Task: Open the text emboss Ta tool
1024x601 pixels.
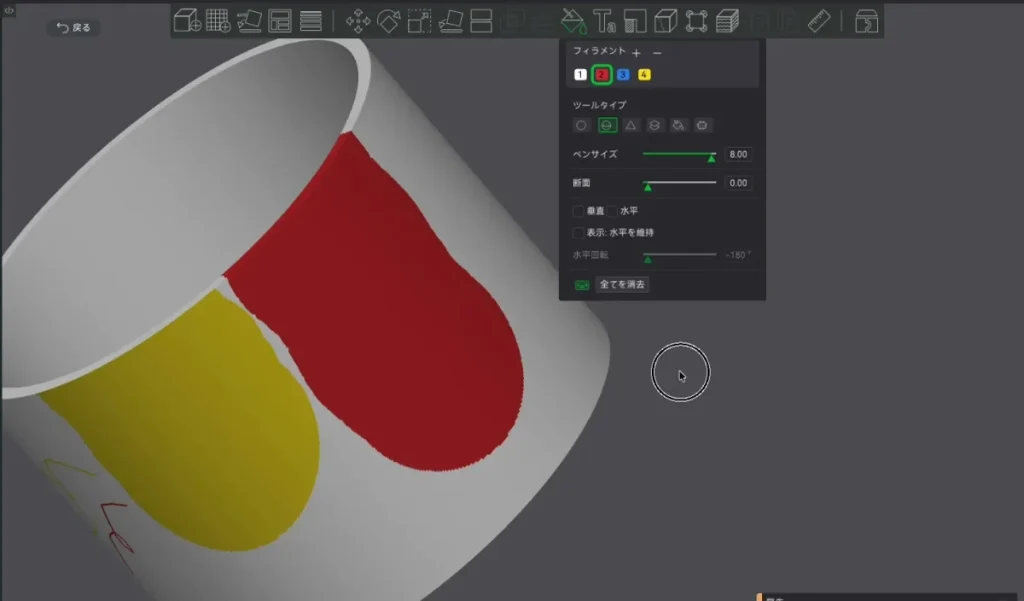Action: [604, 21]
